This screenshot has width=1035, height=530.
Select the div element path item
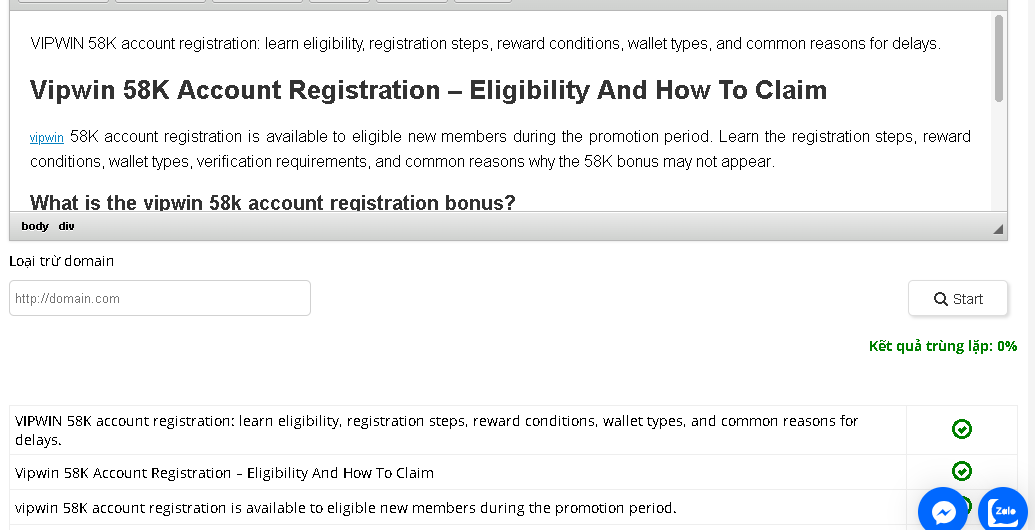coord(66,226)
